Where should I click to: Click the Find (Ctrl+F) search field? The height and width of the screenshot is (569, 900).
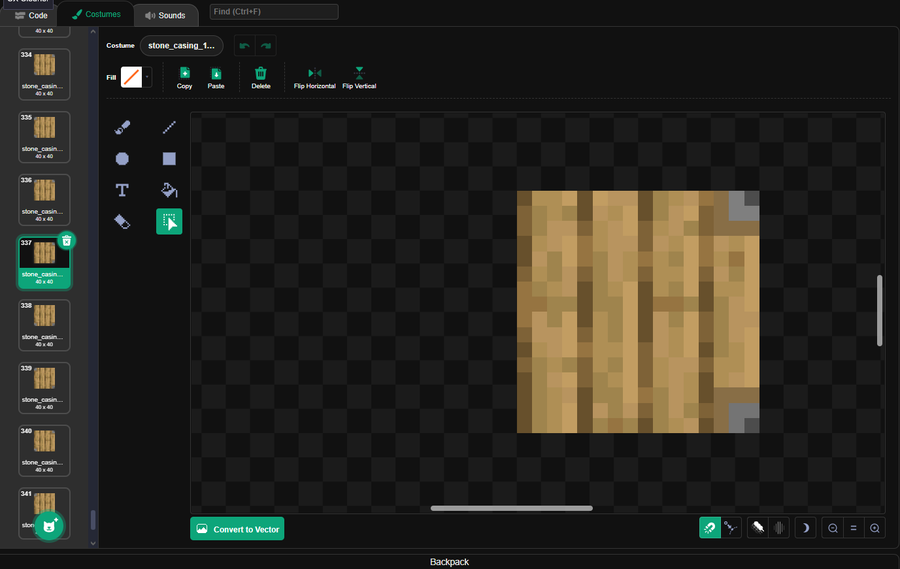point(274,11)
